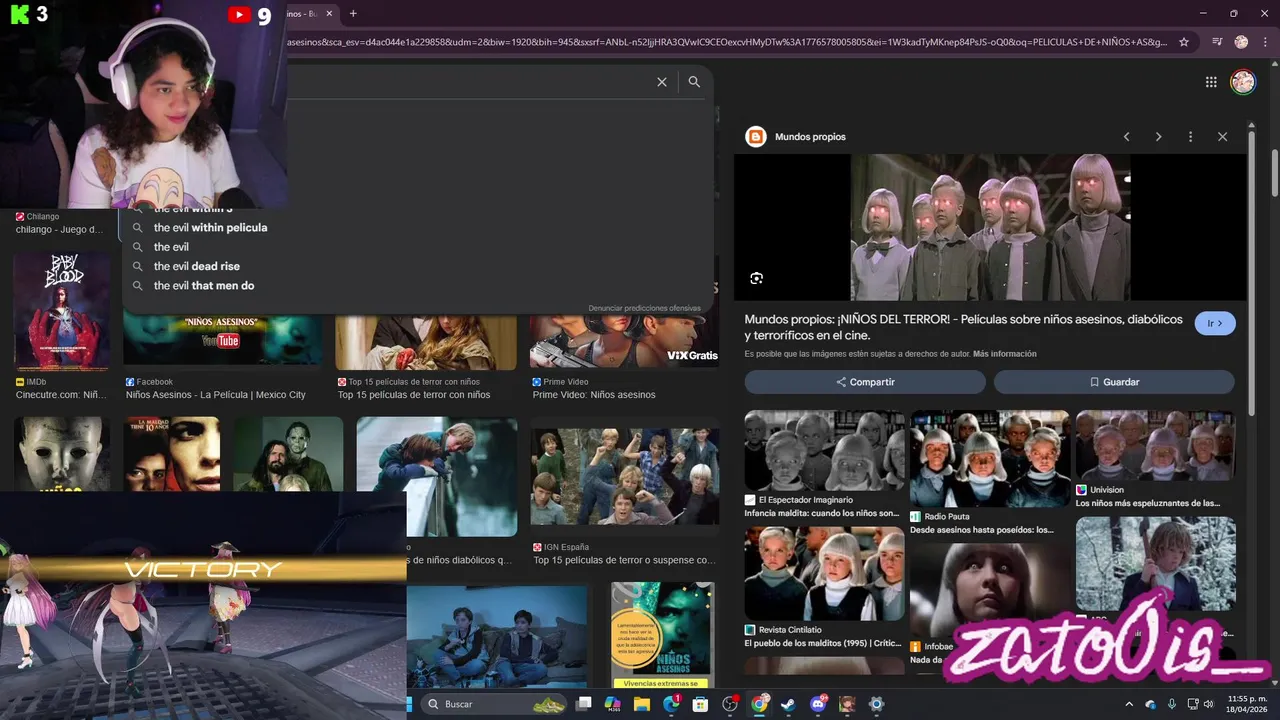Screen dimensions: 1280x720
Task: Click the Windows taskbar Buscar search box
Action: (x=496, y=704)
